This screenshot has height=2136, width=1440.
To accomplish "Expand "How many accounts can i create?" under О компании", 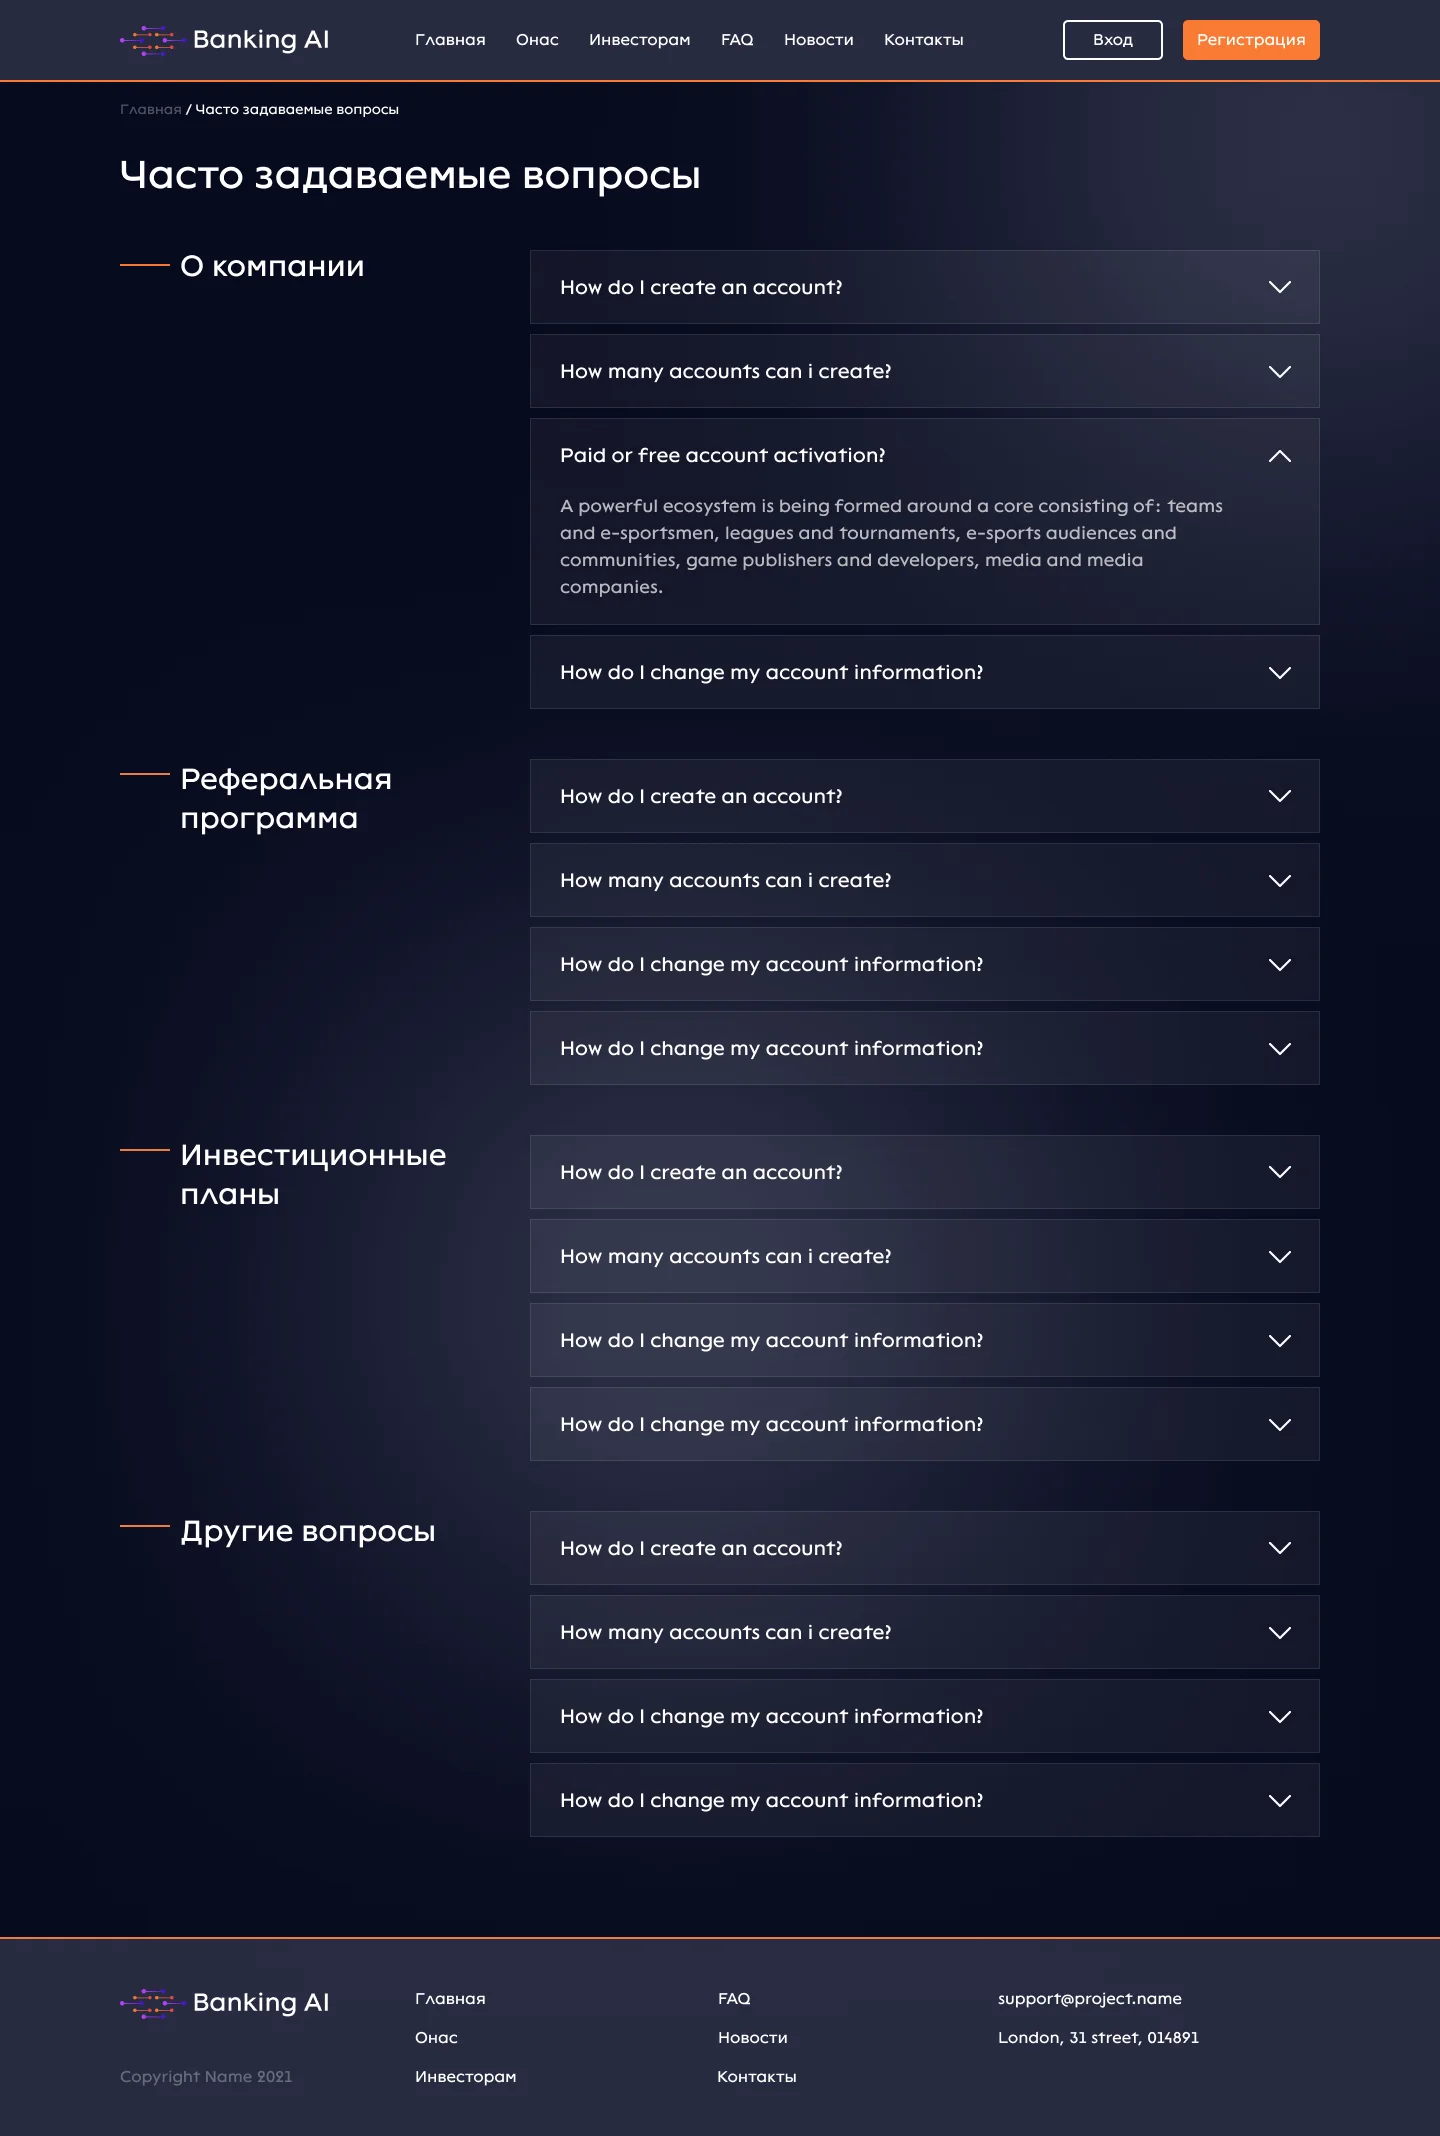I will point(725,372).
